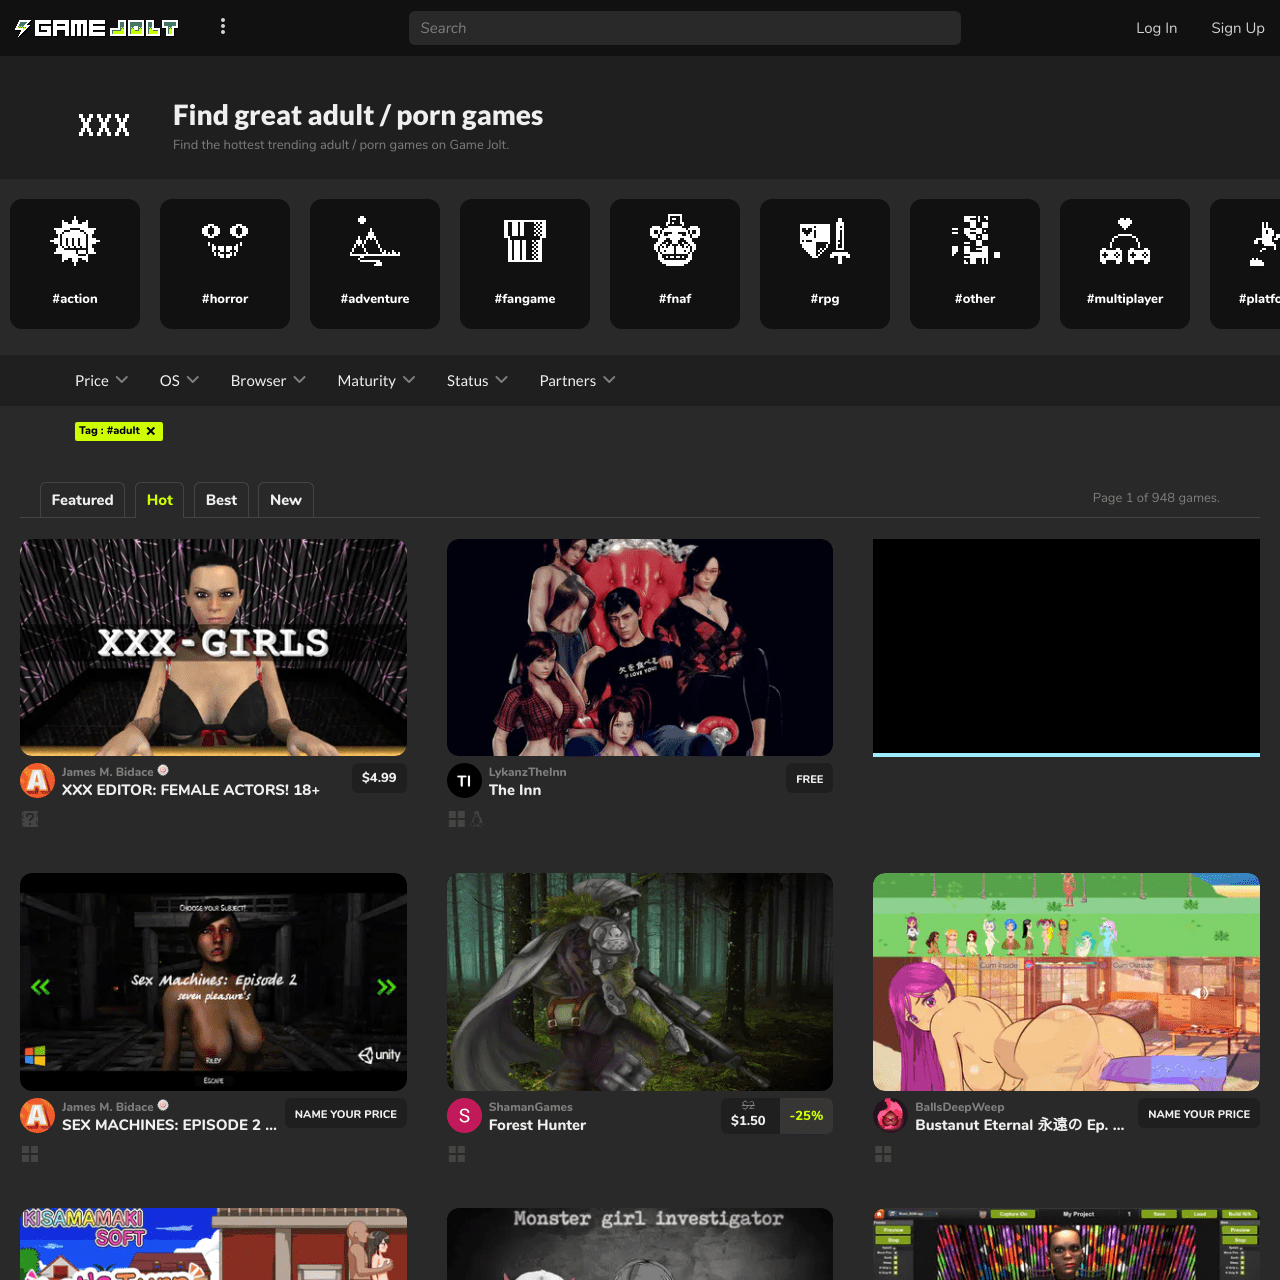The image size is (1280, 1280).
Task: Browse the #horror tag card
Action: 225,264
